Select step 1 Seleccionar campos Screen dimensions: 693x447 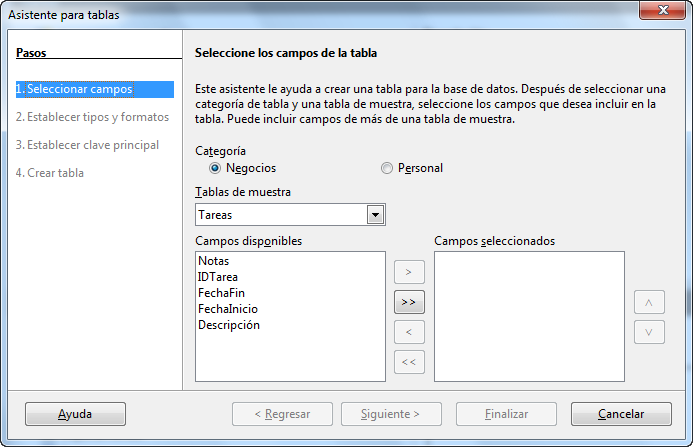pos(95,89)
